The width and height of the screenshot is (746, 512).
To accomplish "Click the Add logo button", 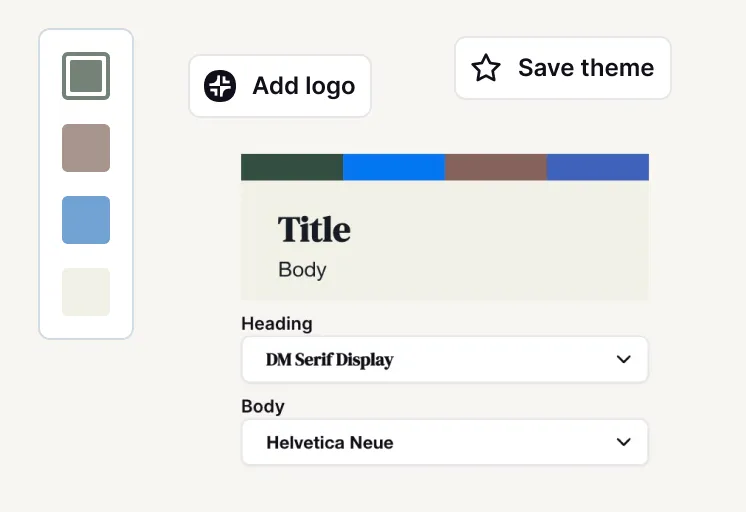I will (x=280, y=86).
